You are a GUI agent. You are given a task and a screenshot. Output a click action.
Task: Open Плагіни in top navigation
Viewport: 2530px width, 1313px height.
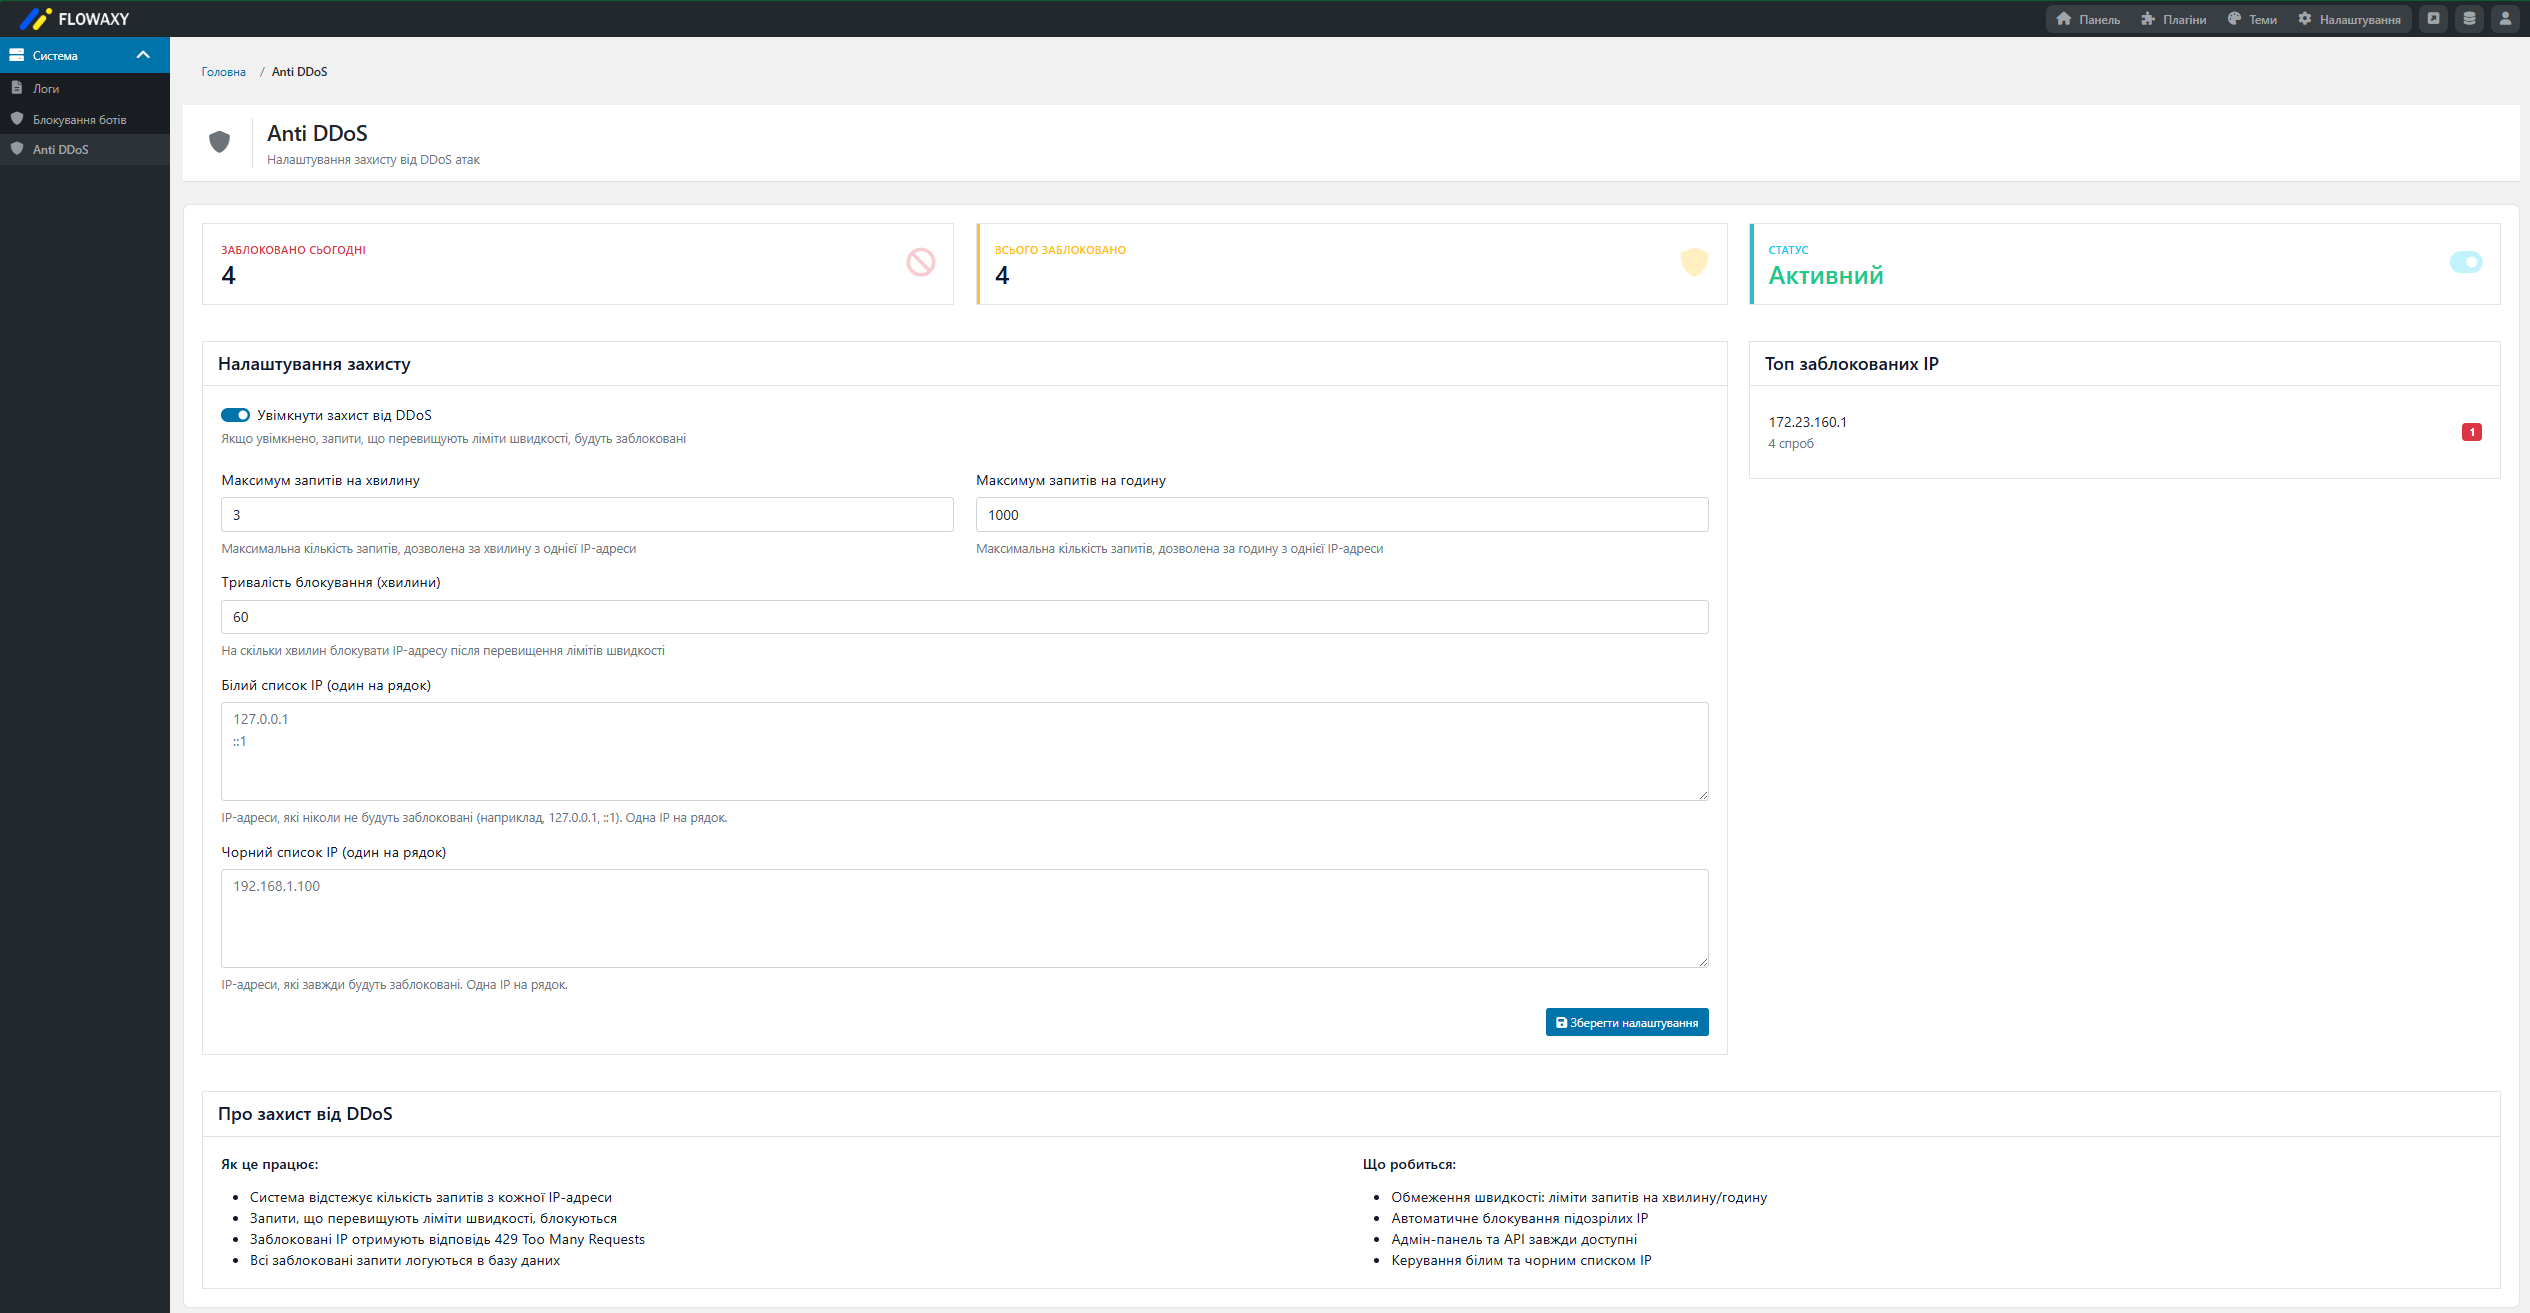(x=2174, y=19)
